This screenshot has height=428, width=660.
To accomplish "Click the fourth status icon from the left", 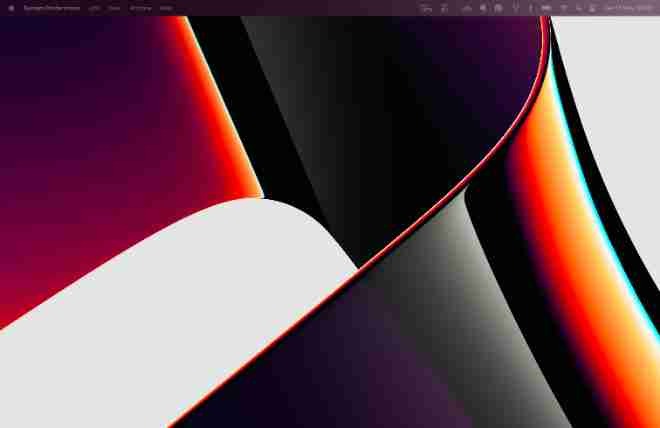I will (483, 8).
